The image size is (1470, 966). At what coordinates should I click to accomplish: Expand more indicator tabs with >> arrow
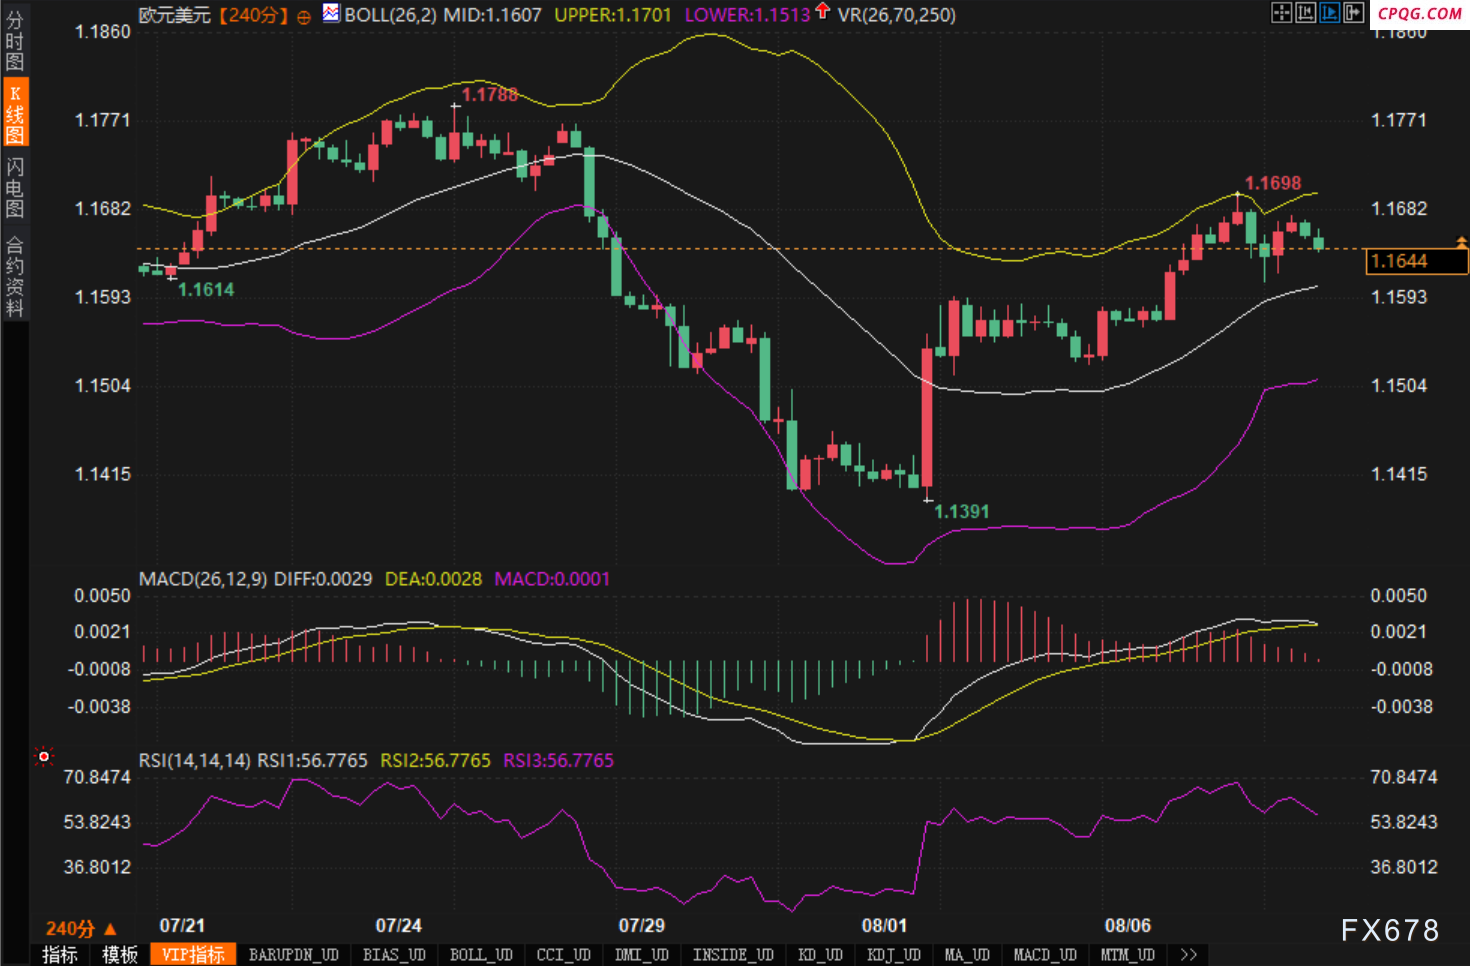coord(1188,955)
